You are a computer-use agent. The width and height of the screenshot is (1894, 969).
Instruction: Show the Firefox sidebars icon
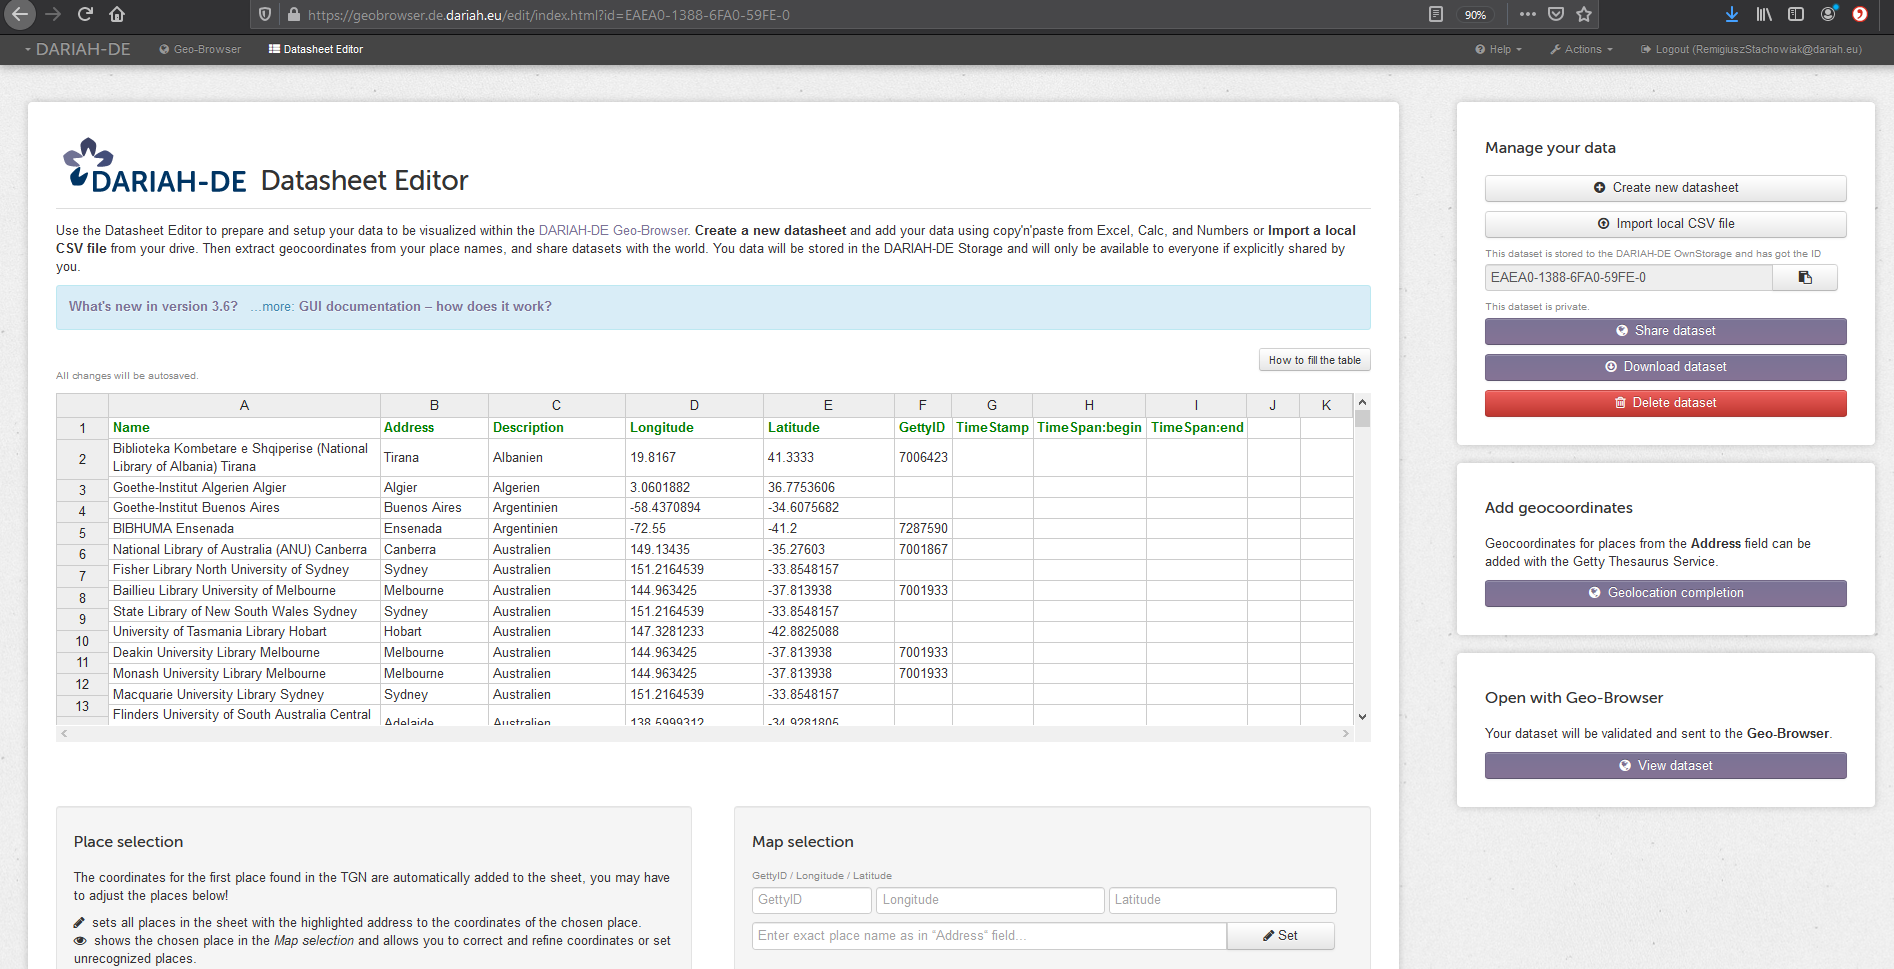click(1796, 14)
